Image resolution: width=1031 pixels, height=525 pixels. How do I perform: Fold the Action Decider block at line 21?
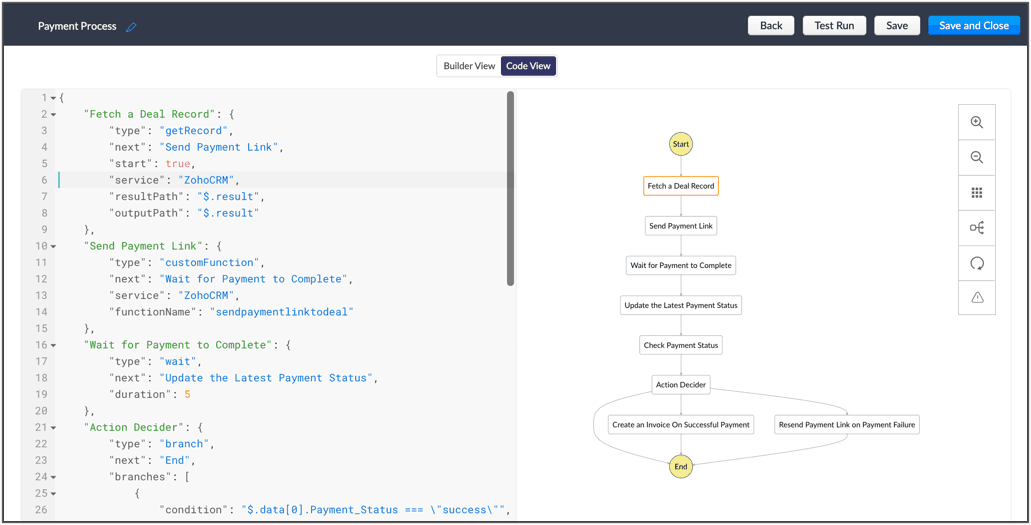53,427
